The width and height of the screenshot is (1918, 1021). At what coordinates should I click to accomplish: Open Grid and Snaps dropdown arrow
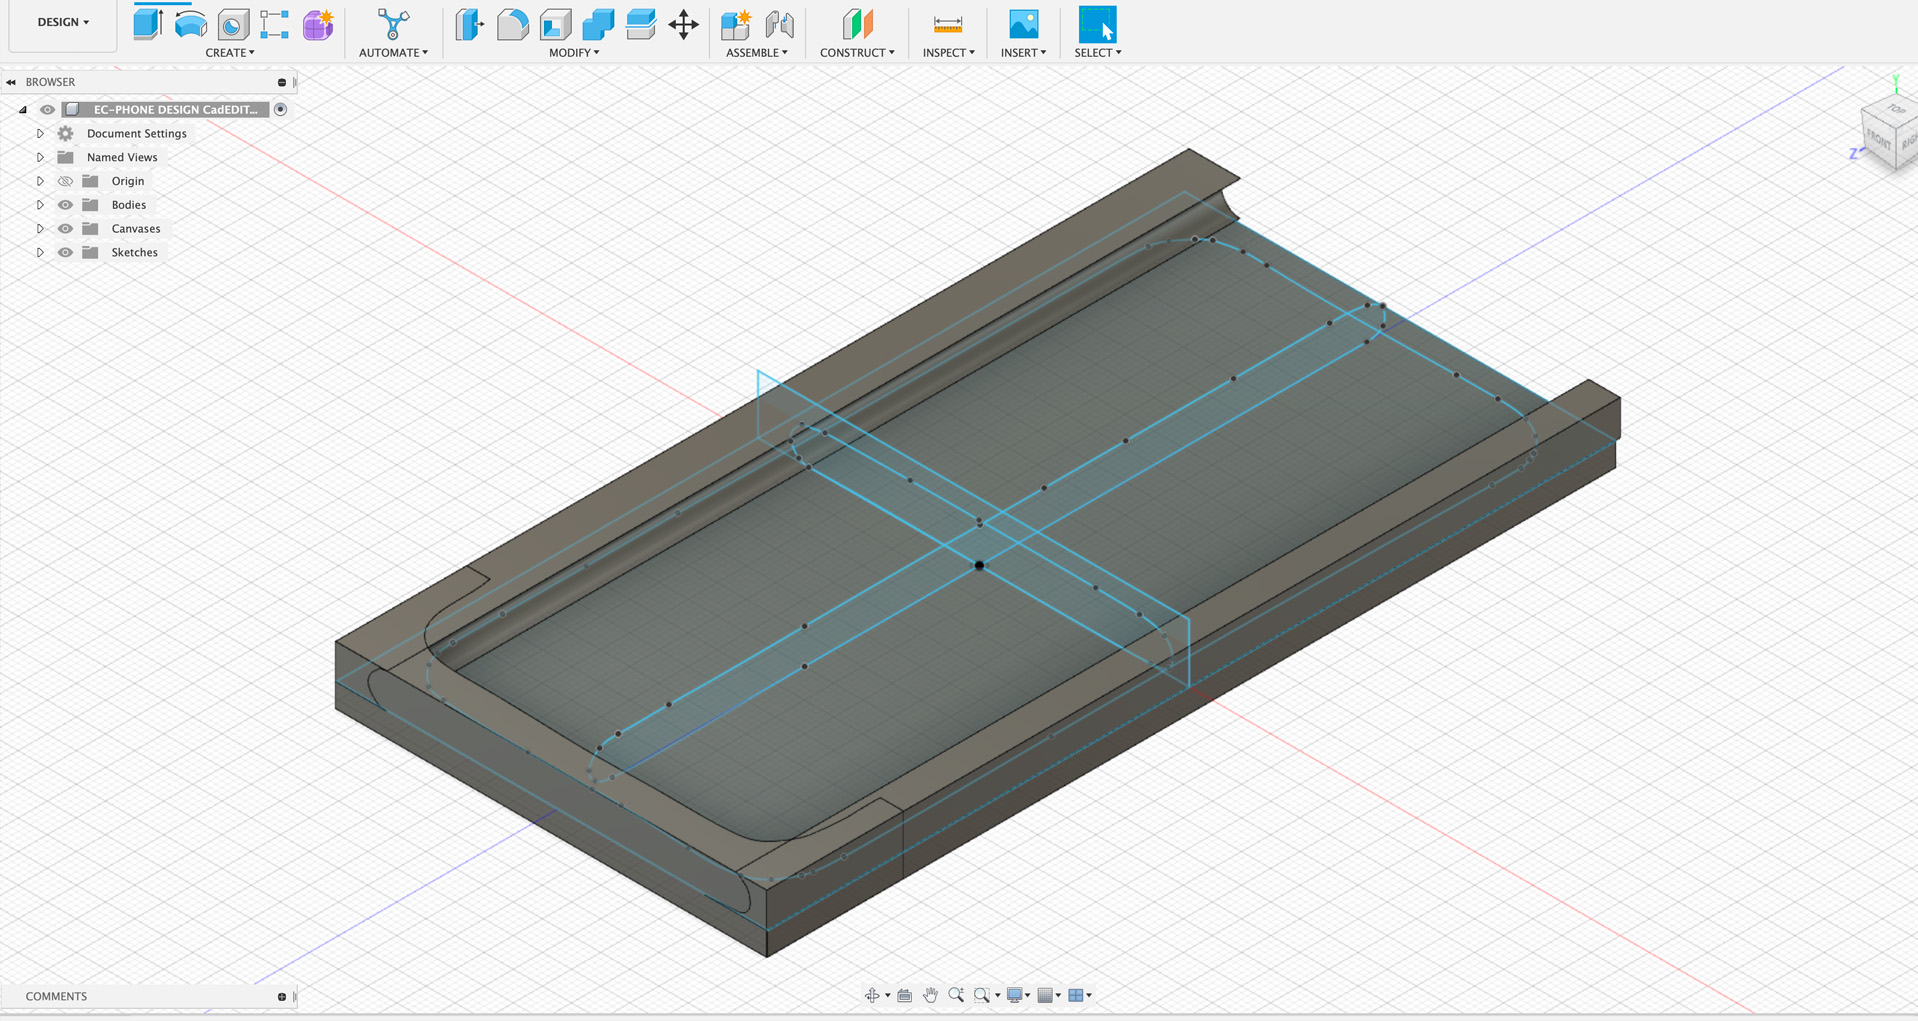click(x=1058, y=996)
